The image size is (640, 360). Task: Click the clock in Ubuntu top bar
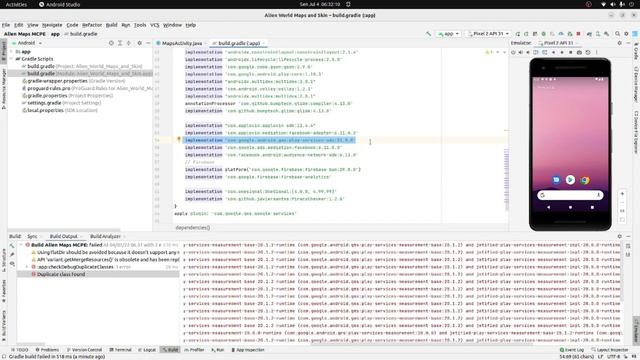tap(320, 4)
